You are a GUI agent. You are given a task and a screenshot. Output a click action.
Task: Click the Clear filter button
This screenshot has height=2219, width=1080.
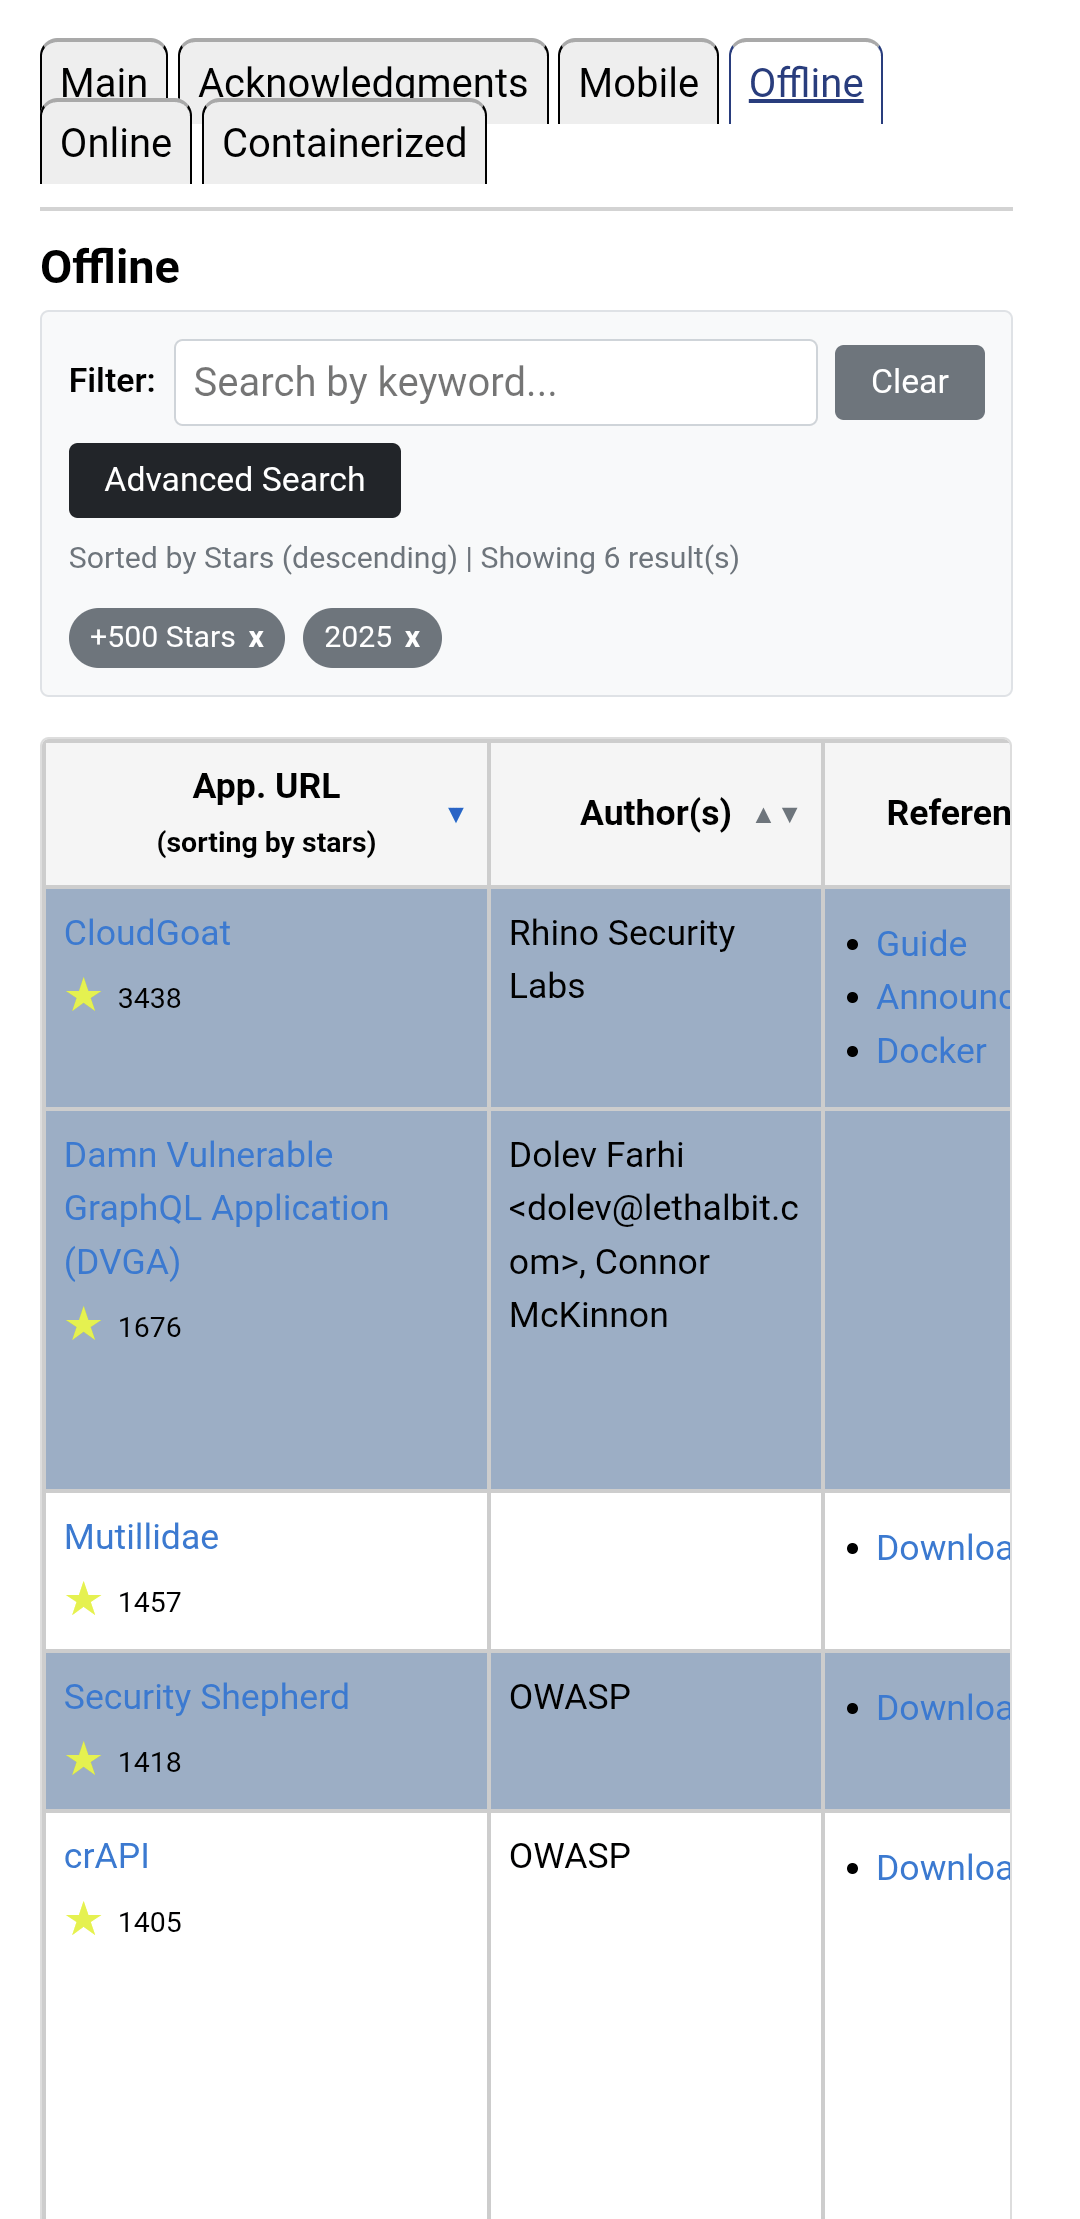[909, 382]
